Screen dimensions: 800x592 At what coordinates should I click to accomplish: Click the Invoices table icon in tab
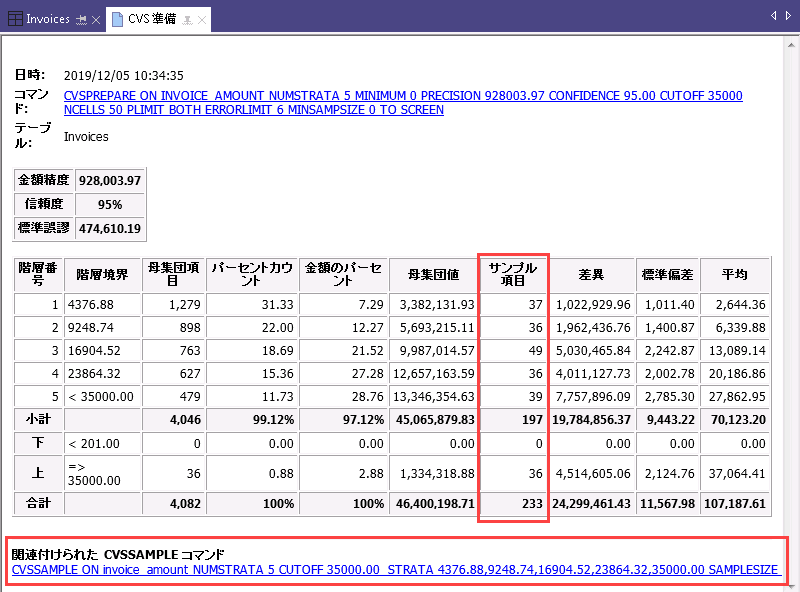pyautogui.click(x=15, y=19)
